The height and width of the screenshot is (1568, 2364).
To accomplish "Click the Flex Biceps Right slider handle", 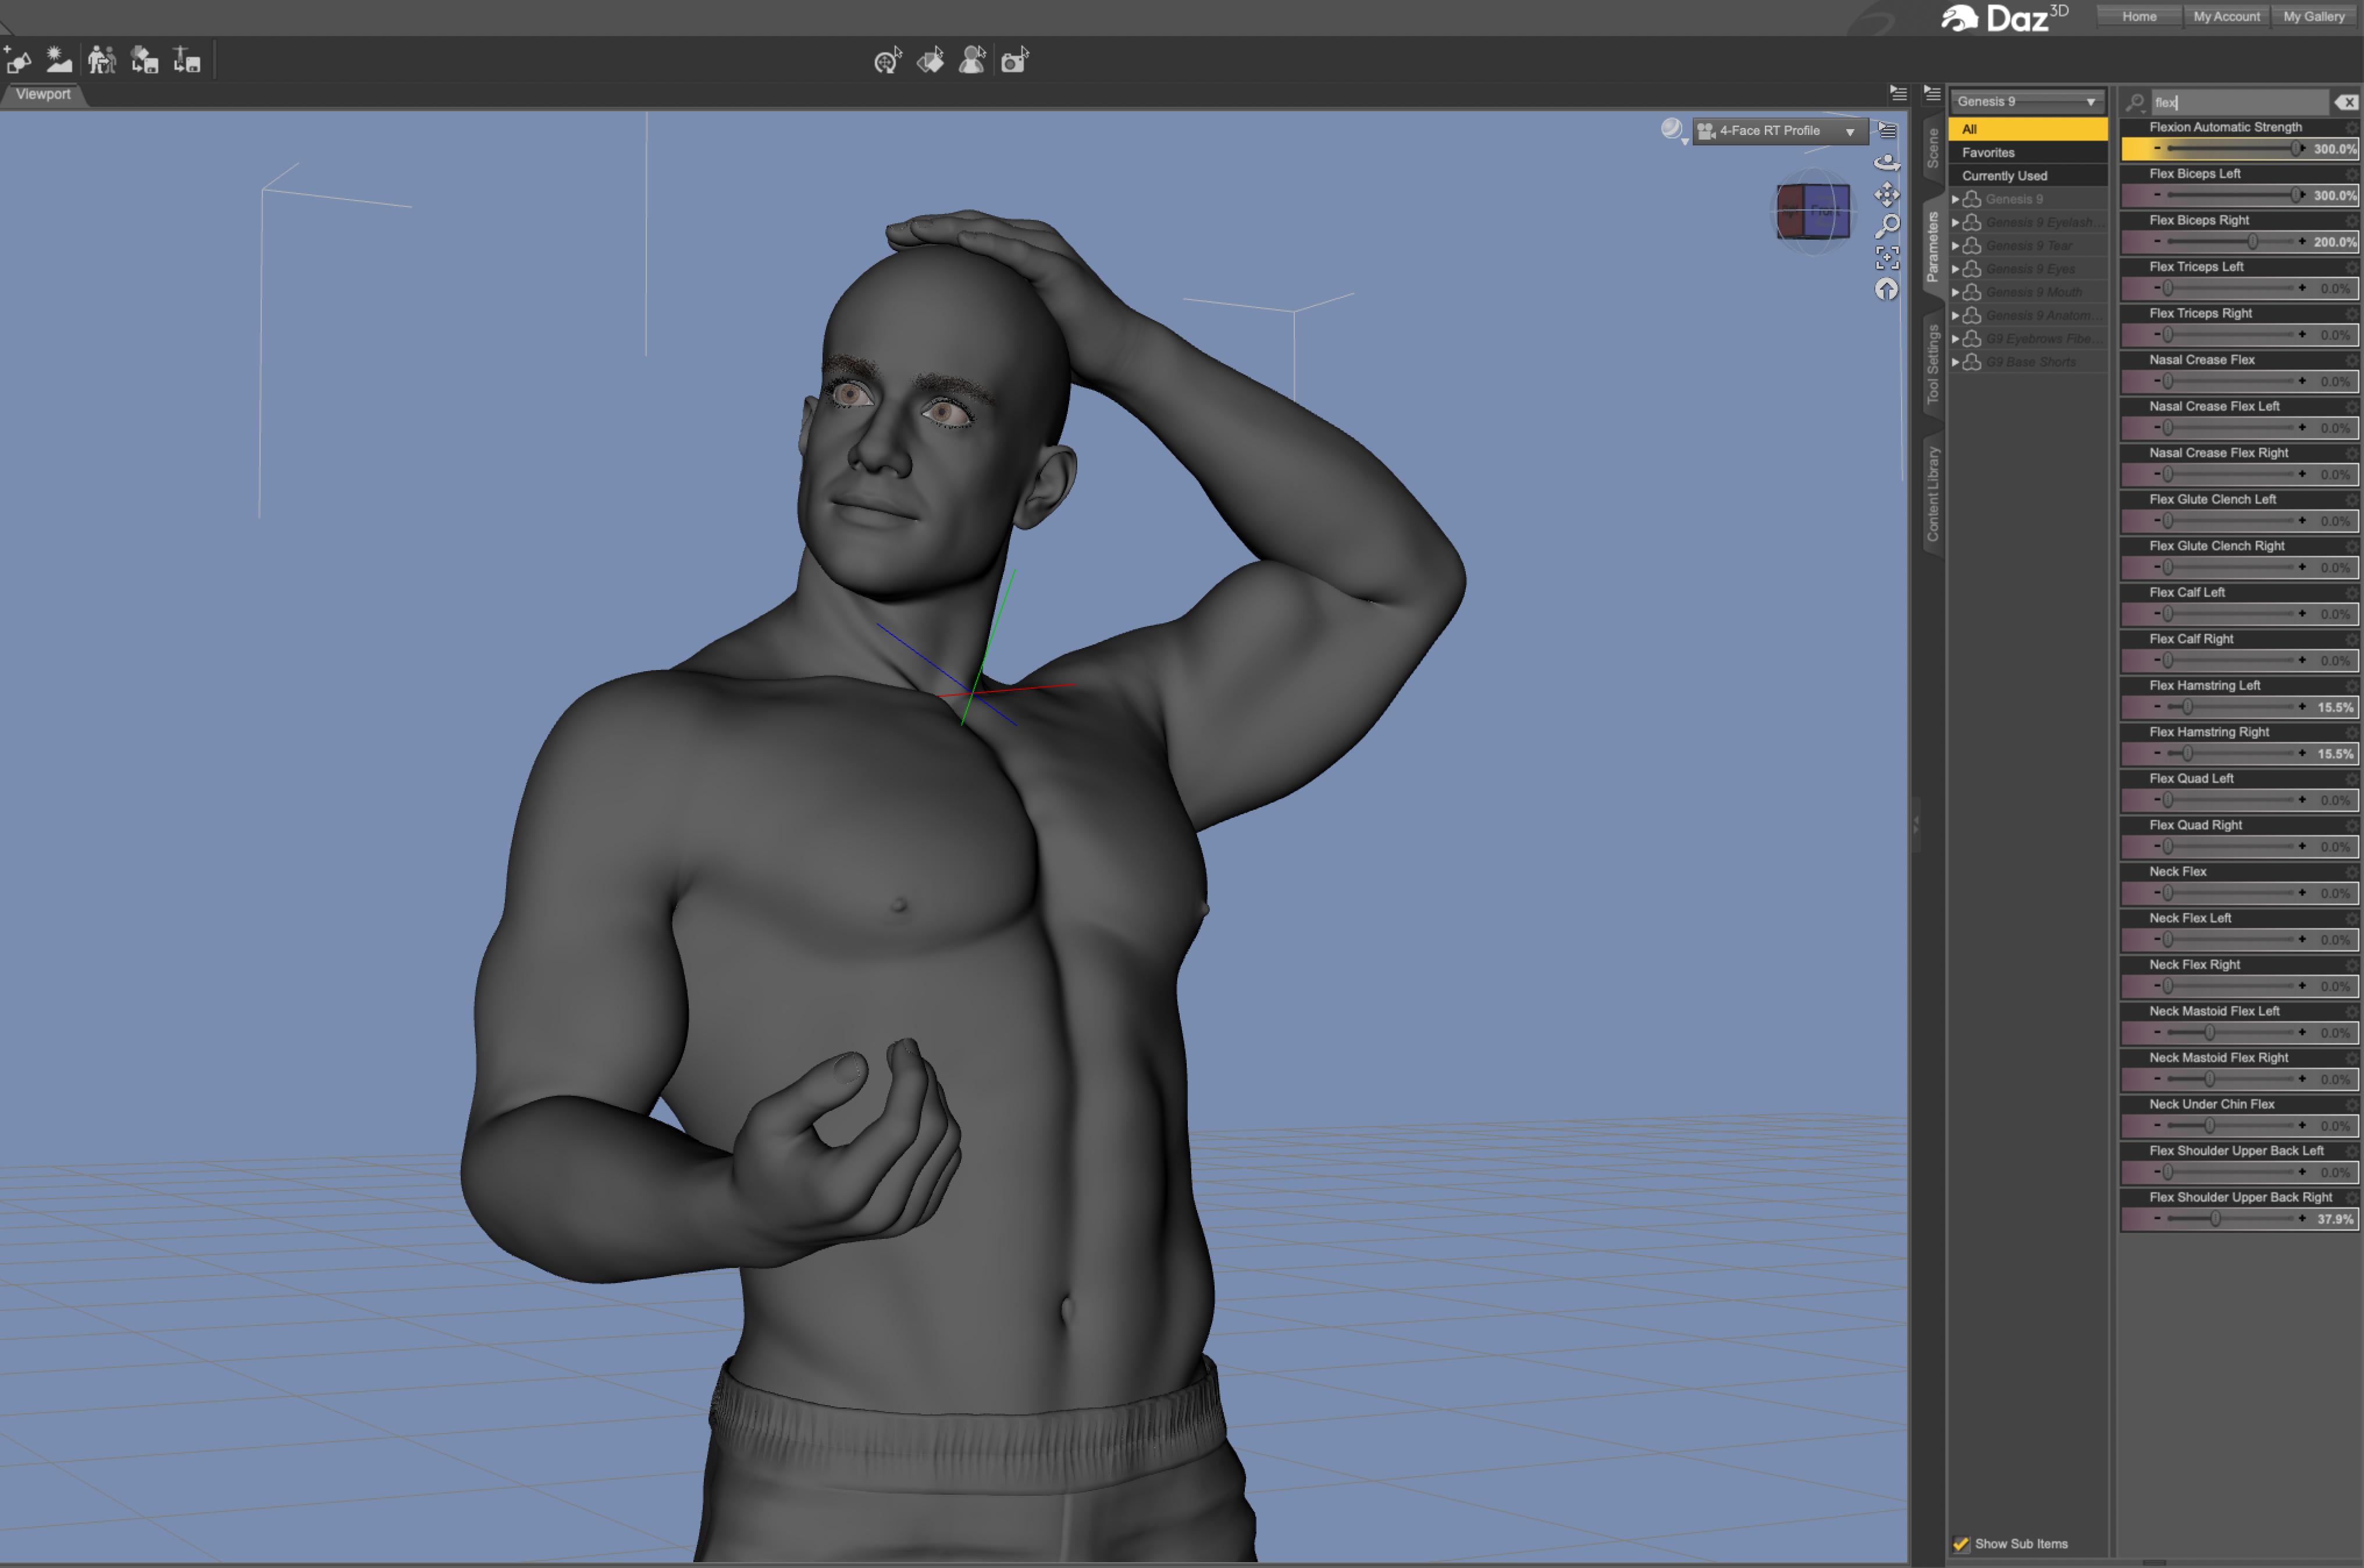I will [x=2252, y=242].
